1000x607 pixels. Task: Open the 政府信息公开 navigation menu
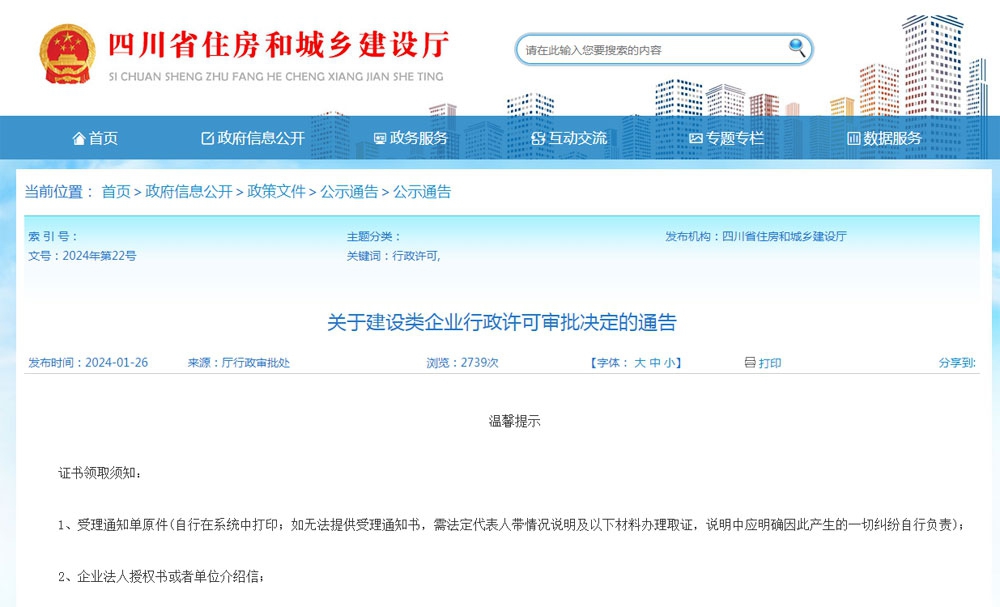pyautogui.click(x=253, y=138)
